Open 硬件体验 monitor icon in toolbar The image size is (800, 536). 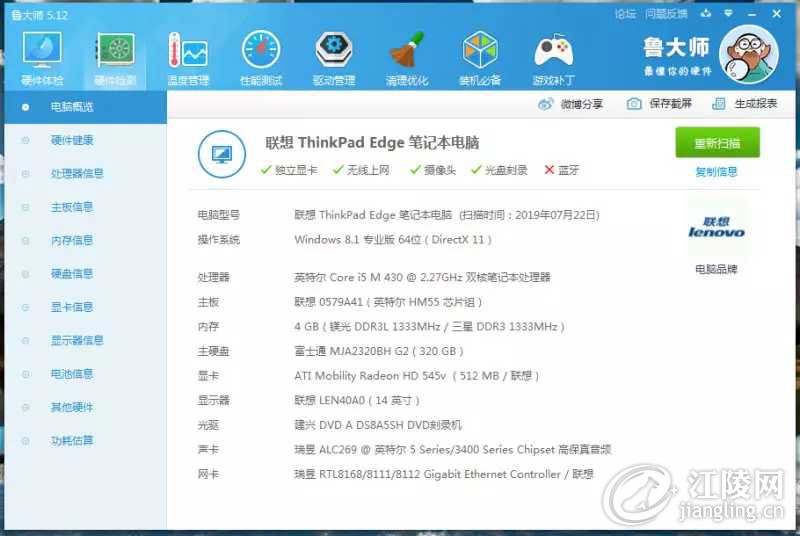pos(42,57)
